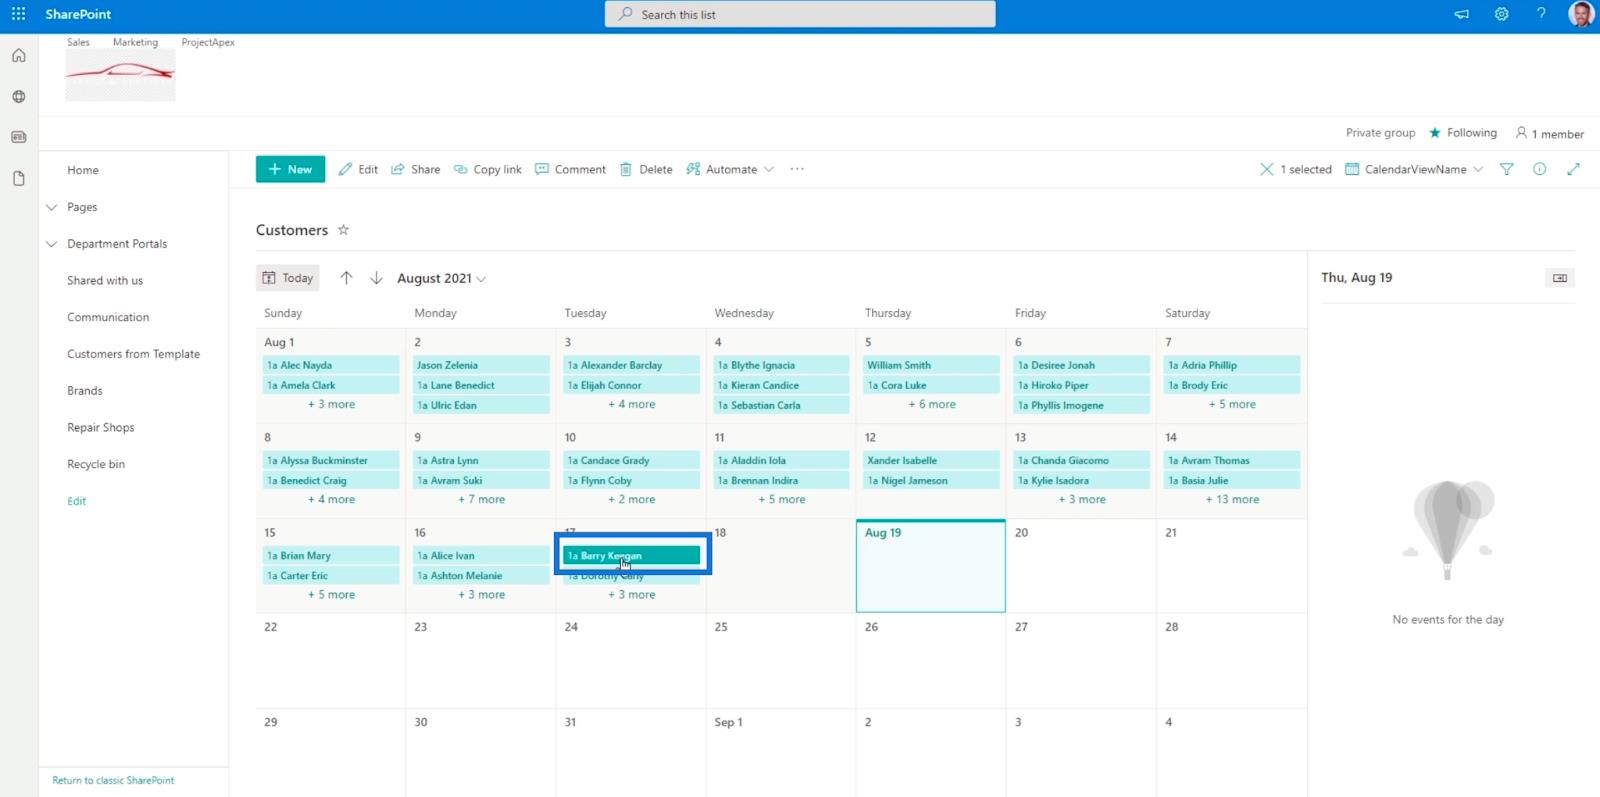Open the Alec Nayda event
This screenshot has height=797, width=1600.
(331, 365)
